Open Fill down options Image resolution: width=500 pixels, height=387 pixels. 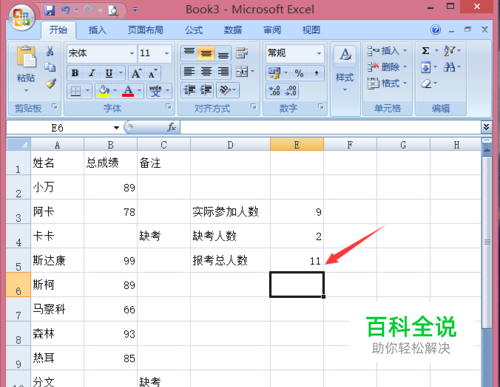pyautogui.click(x=428, y=67)
